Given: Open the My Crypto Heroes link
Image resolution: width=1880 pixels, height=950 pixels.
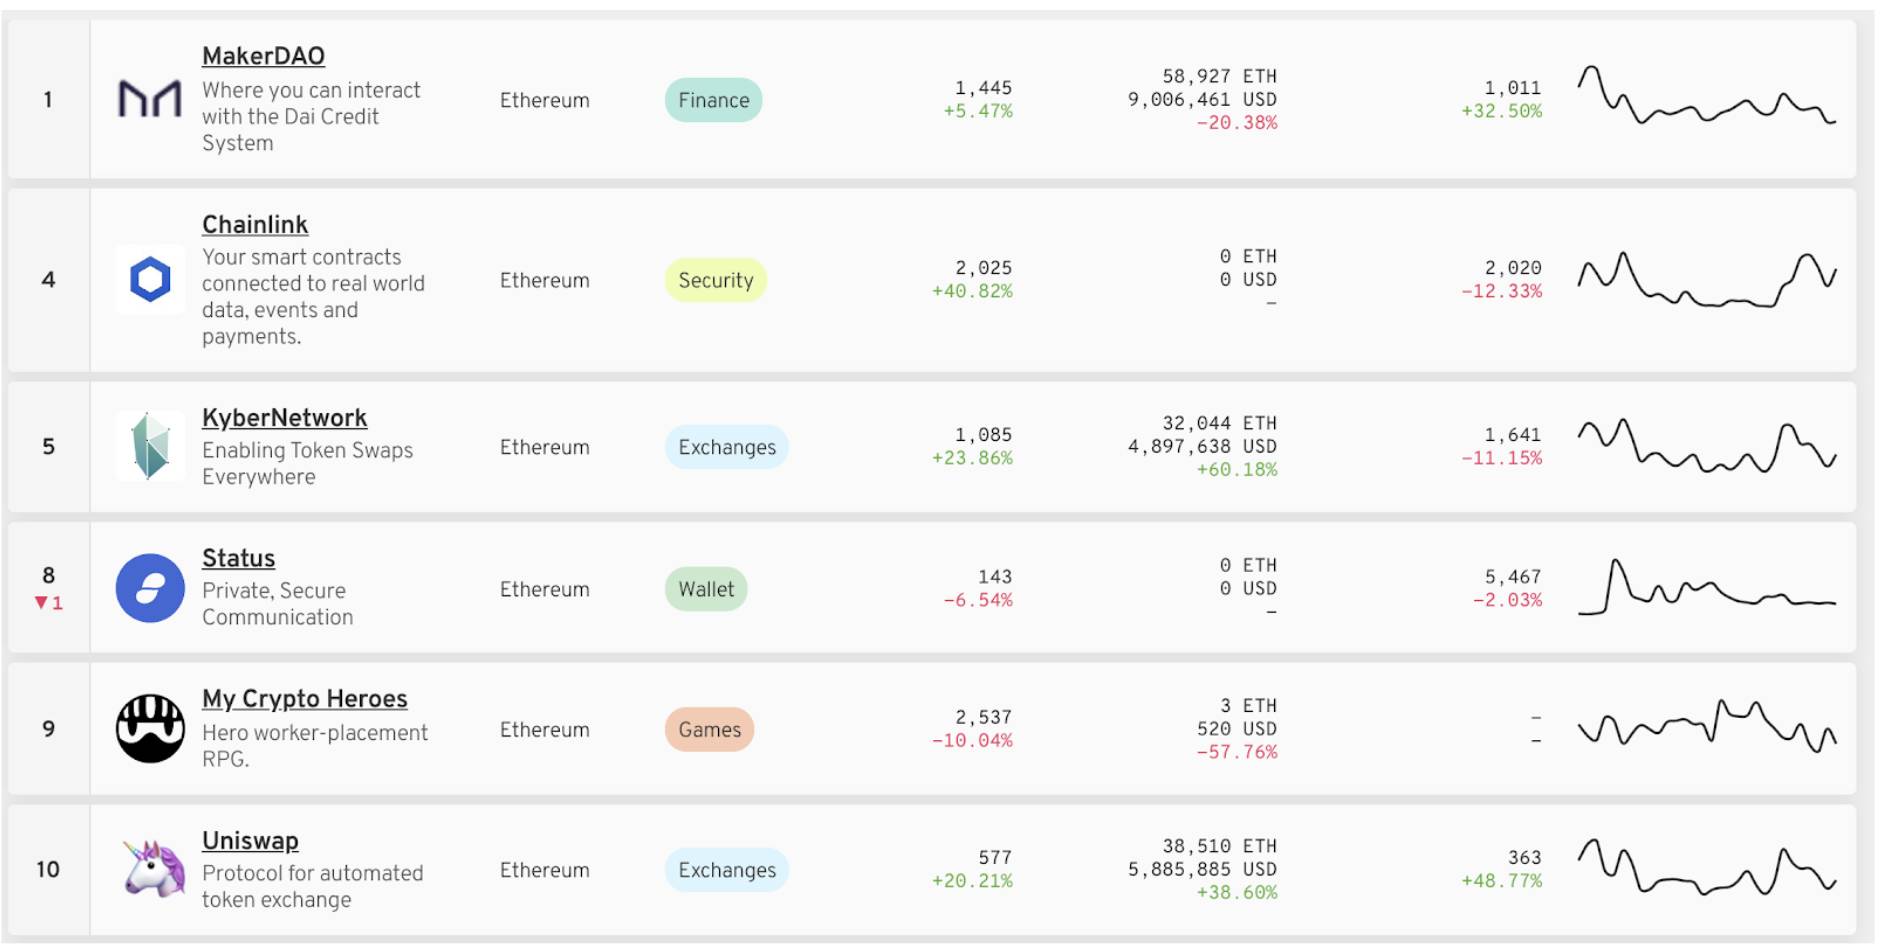Looking at the screenshot, I should [304, 699].
